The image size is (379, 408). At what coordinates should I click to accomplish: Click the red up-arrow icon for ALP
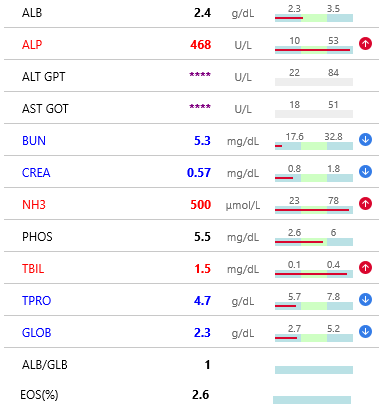click(365, 44)
